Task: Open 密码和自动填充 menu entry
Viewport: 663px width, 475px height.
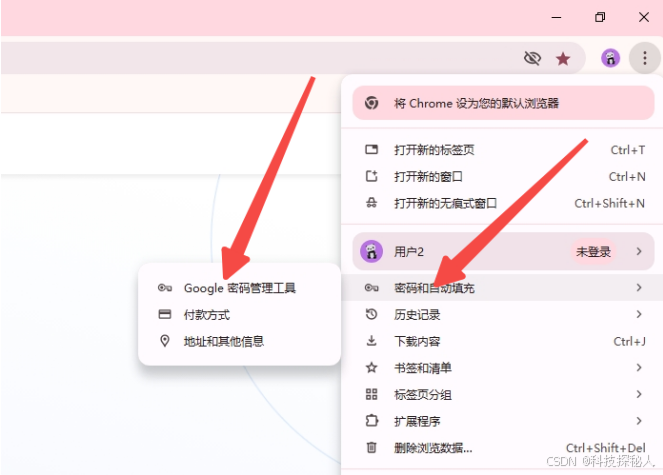Action: (x=501, y=288)
